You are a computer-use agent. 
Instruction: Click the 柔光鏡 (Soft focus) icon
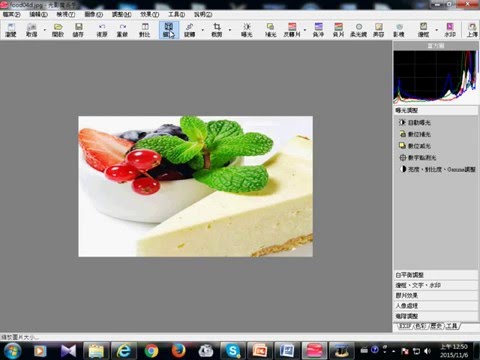(359, 30)
